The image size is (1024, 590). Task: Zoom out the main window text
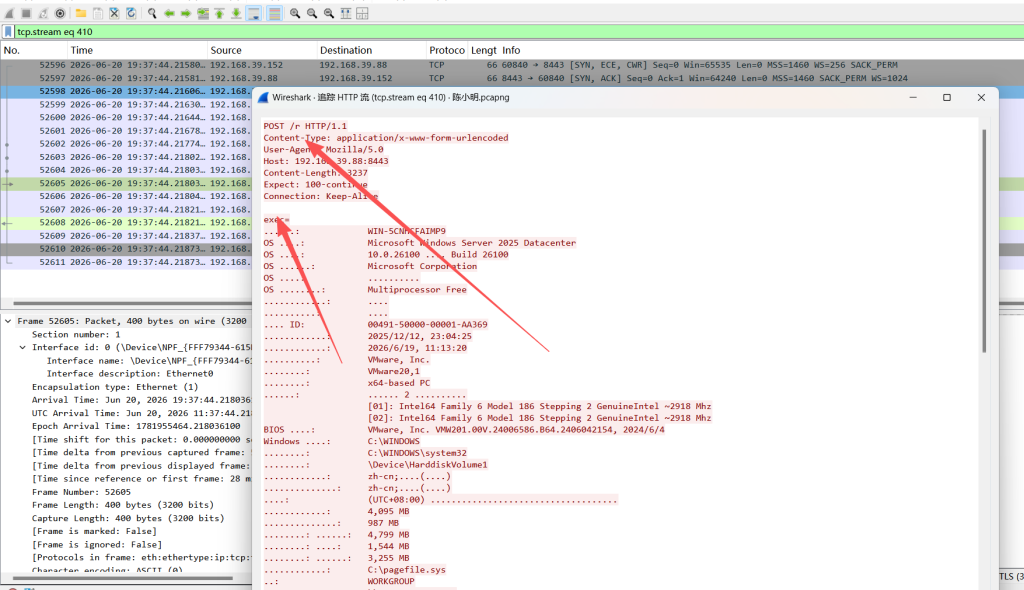pos(312,13)
